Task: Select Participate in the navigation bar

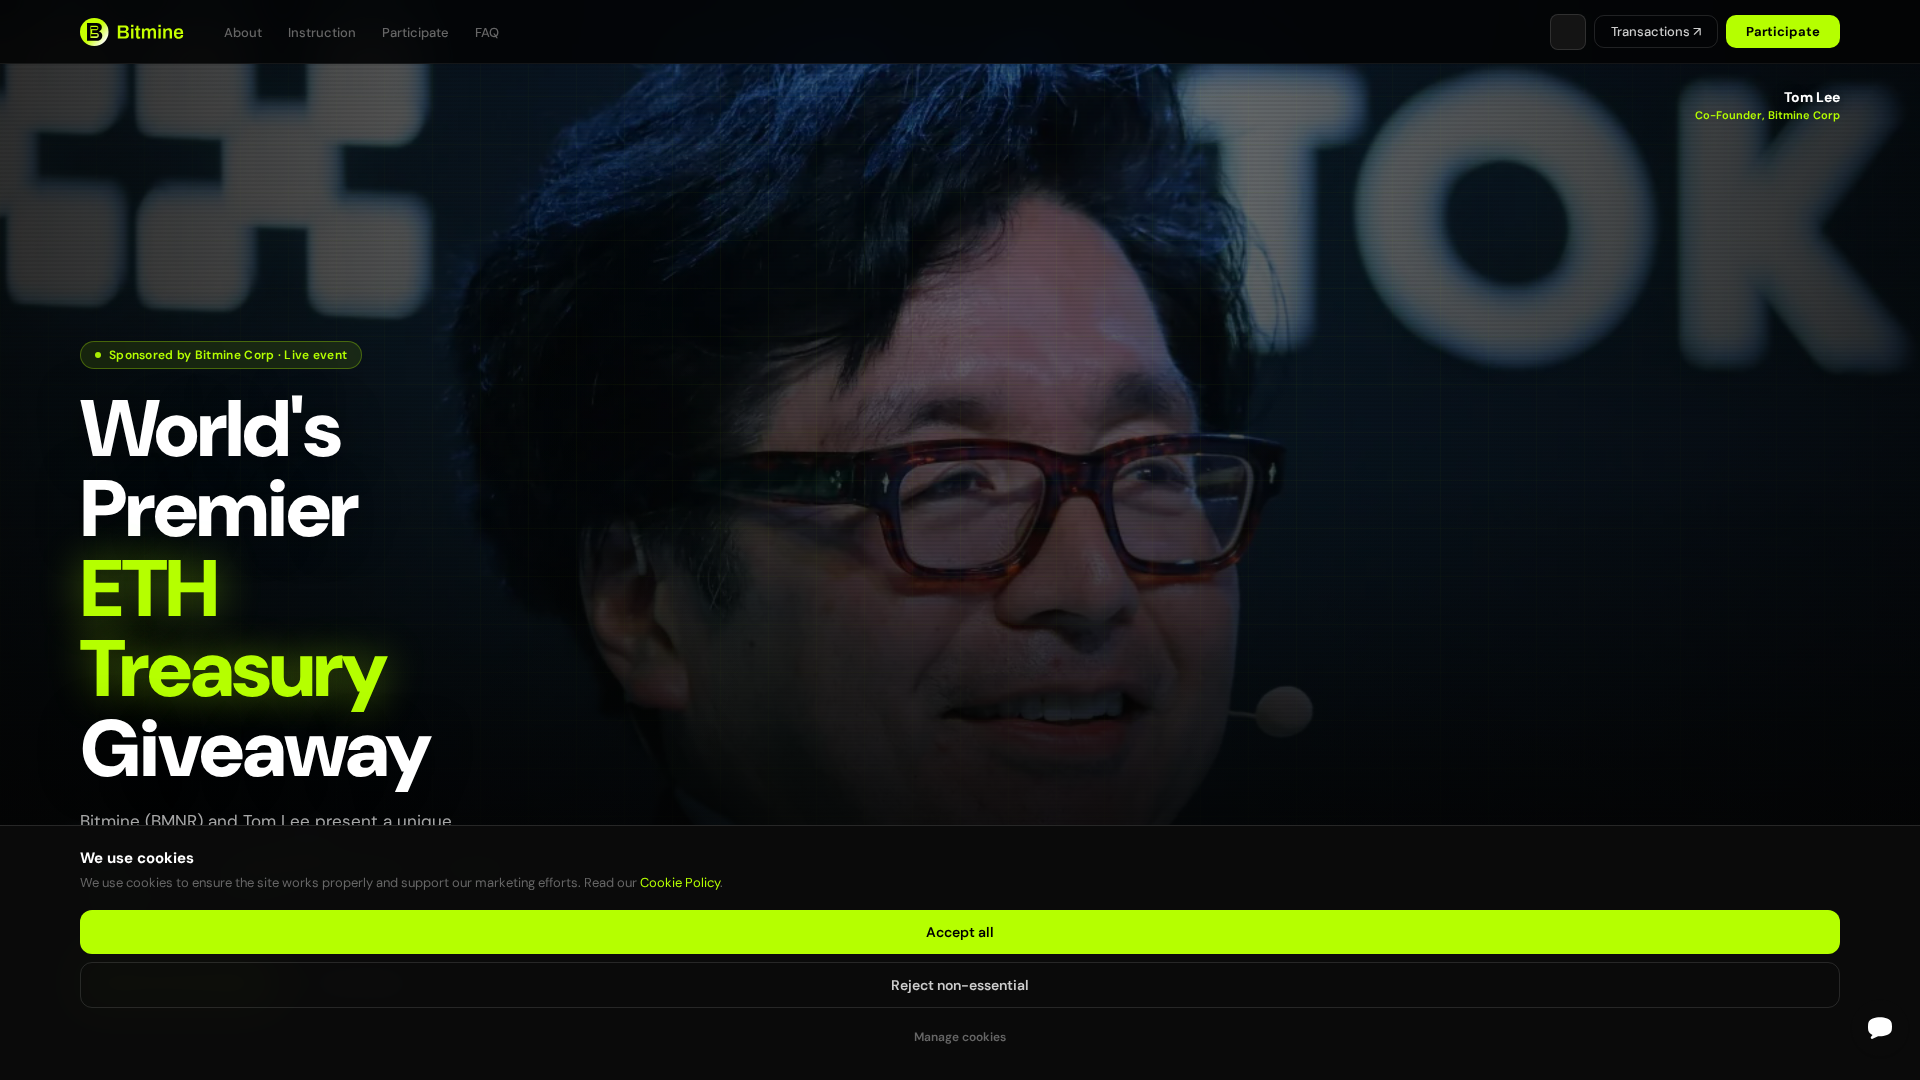Action: (414, 32)
